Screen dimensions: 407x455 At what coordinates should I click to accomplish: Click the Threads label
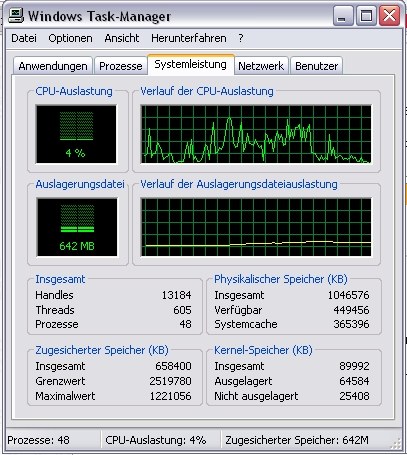(55, 310)
